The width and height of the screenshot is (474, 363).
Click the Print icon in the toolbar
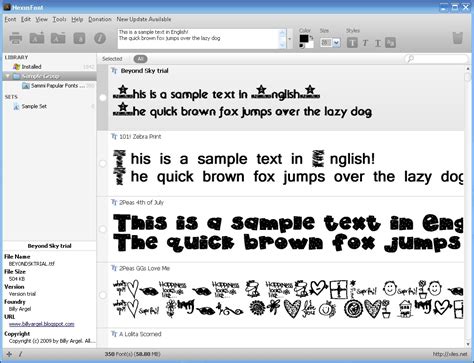click(16, 38)
